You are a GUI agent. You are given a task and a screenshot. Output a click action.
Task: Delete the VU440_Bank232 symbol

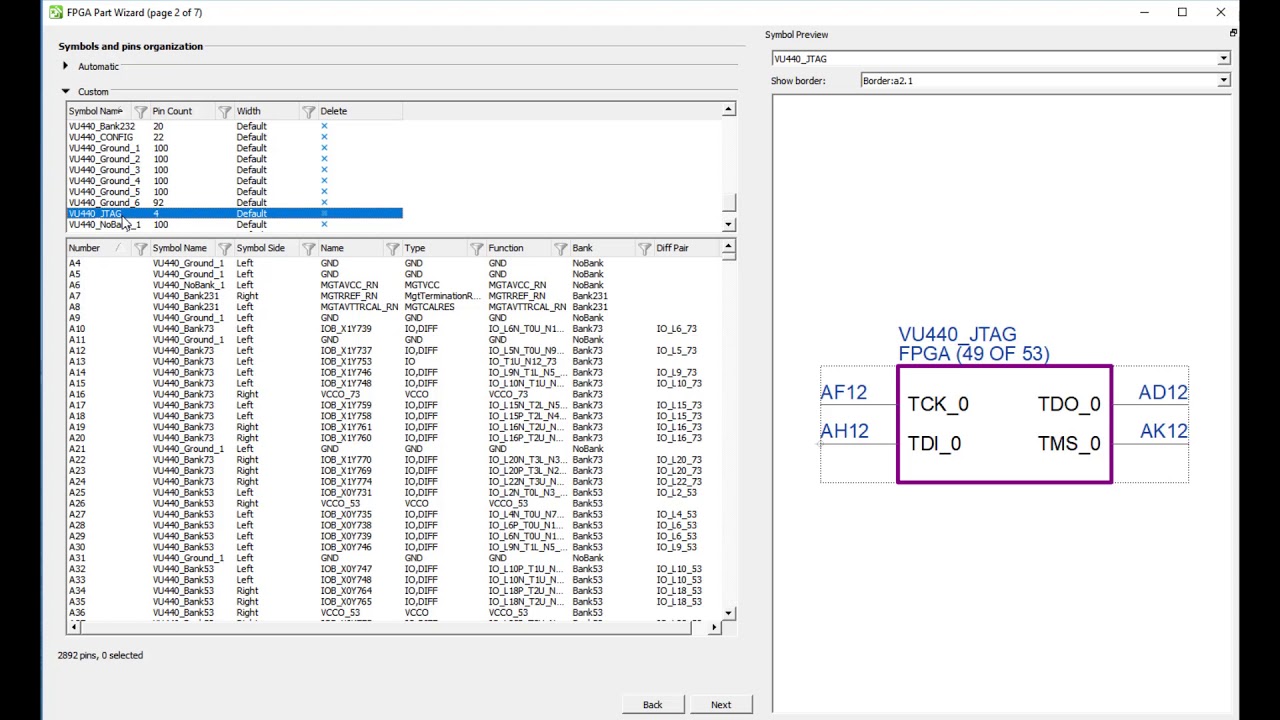pyautogui.click(x=324, y=126)
